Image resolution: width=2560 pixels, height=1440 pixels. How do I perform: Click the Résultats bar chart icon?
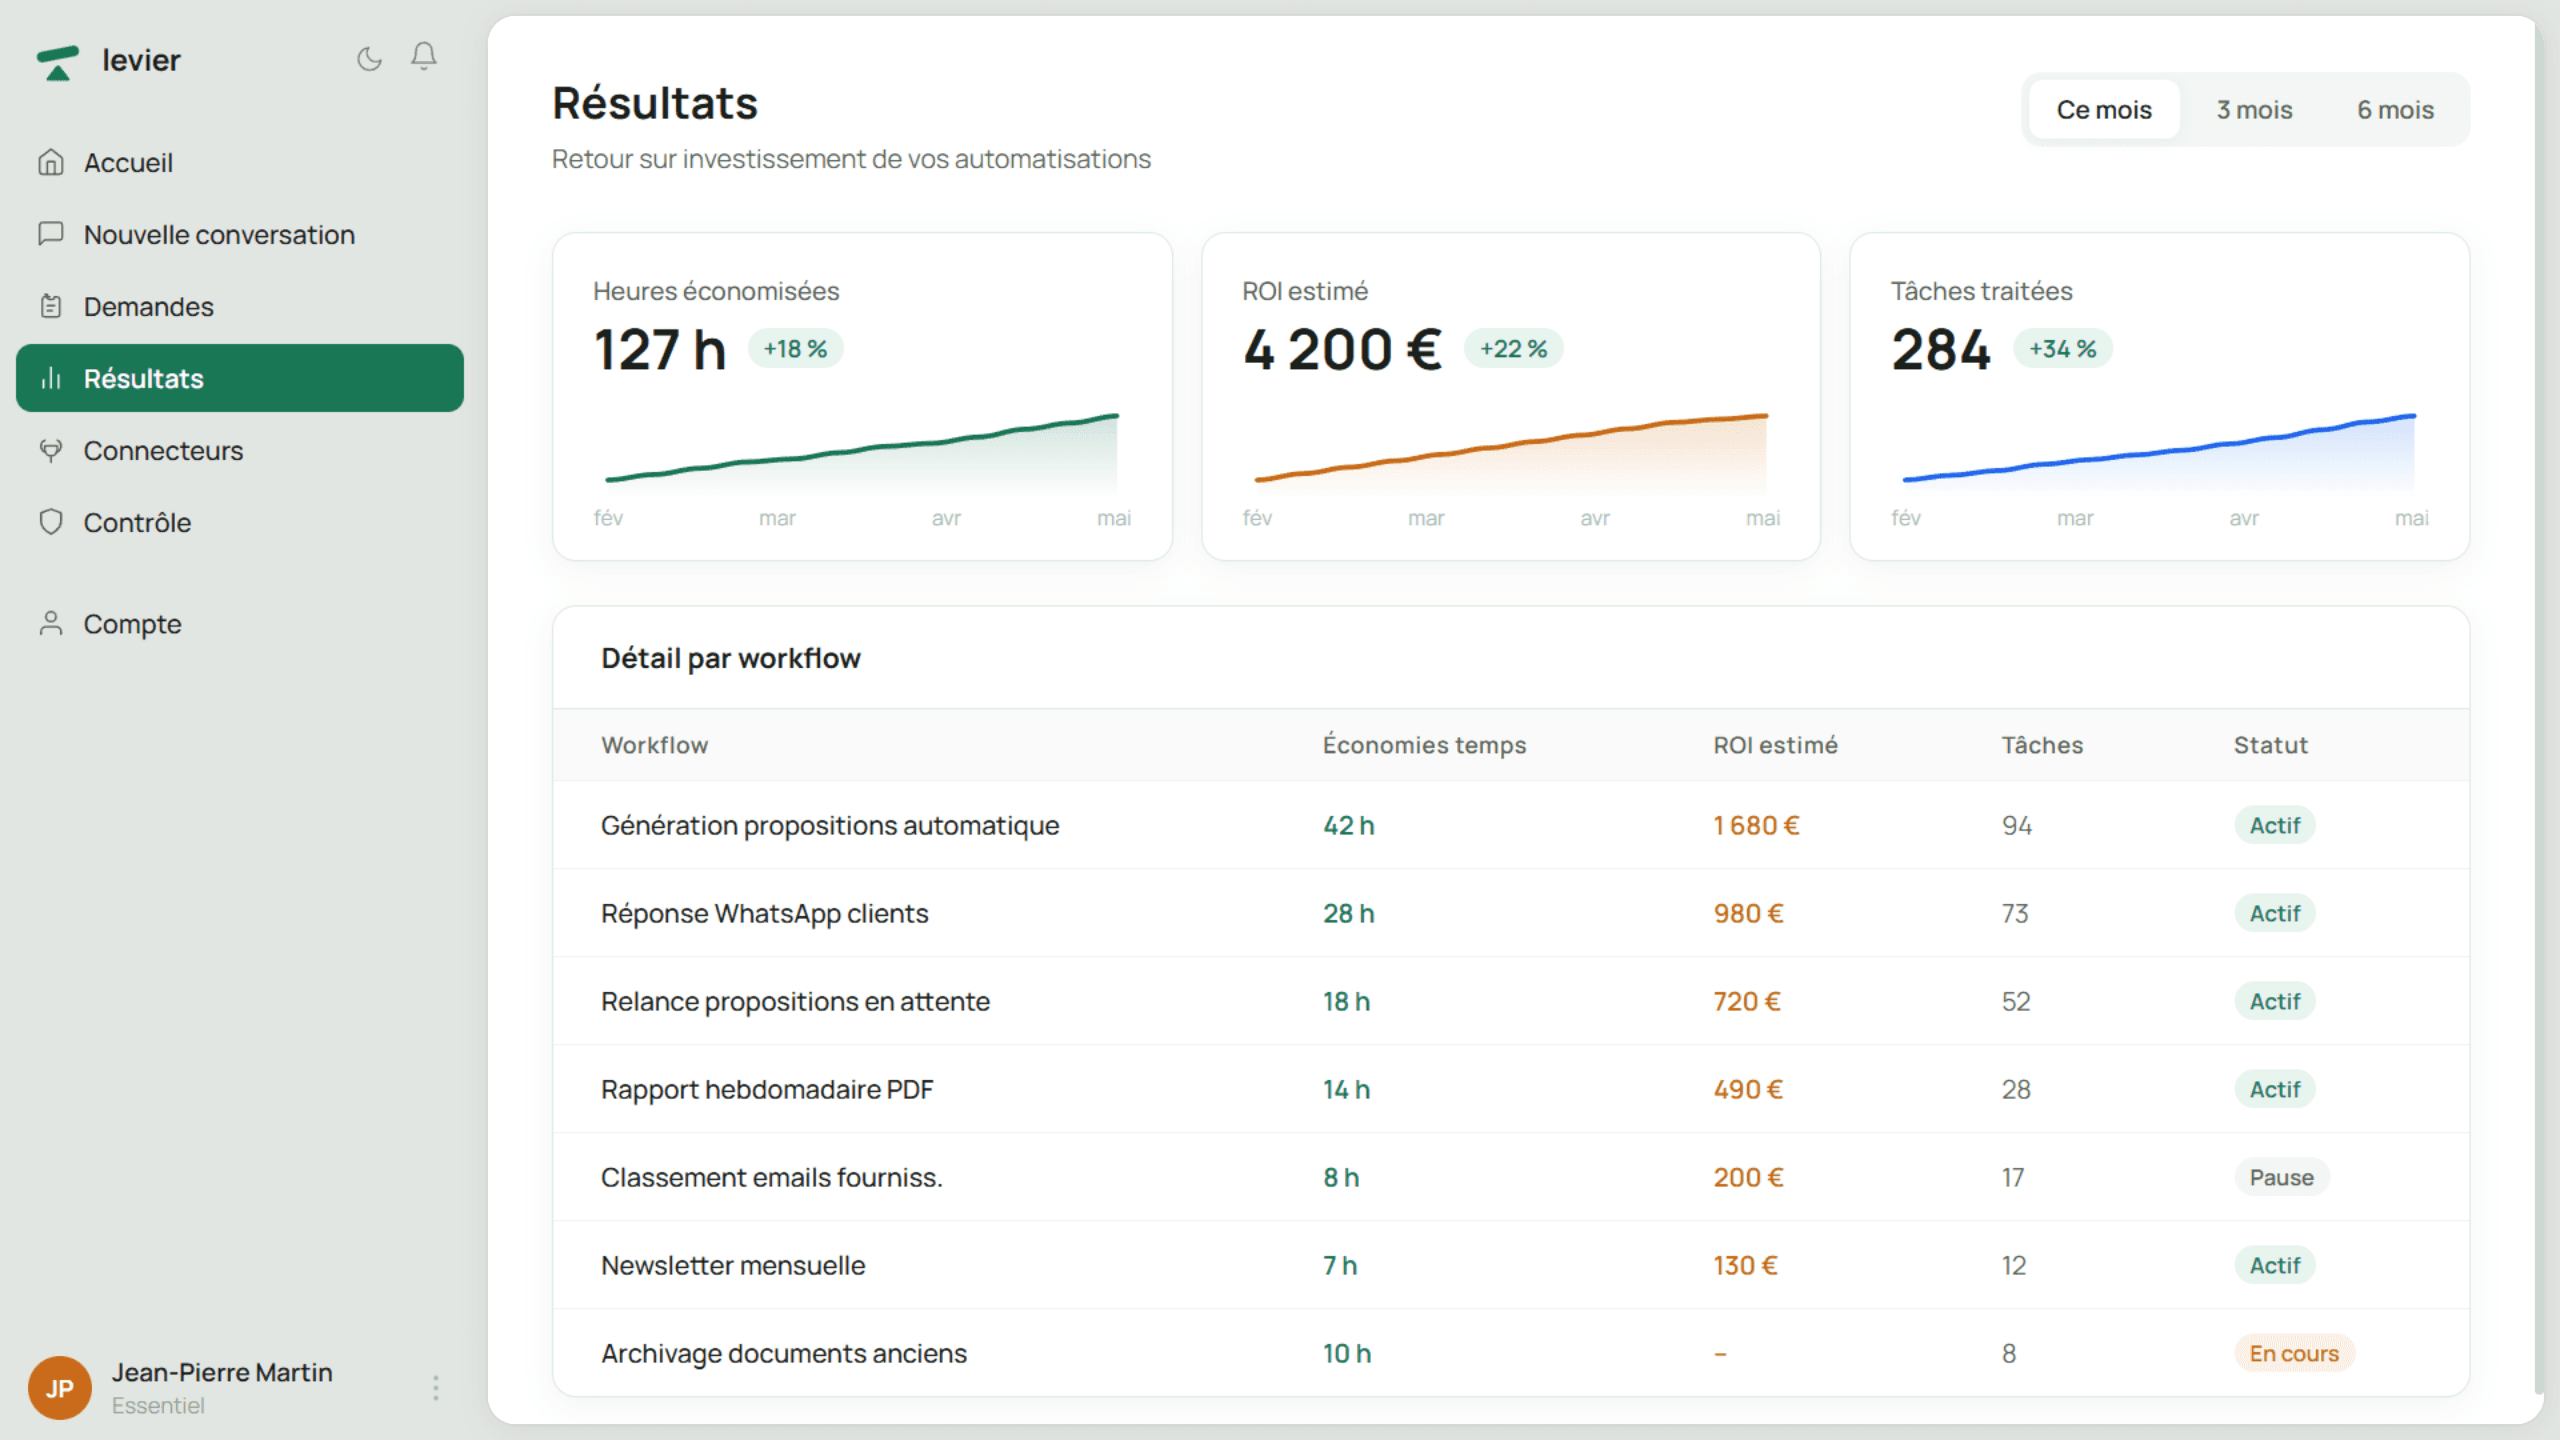point(51,378)
